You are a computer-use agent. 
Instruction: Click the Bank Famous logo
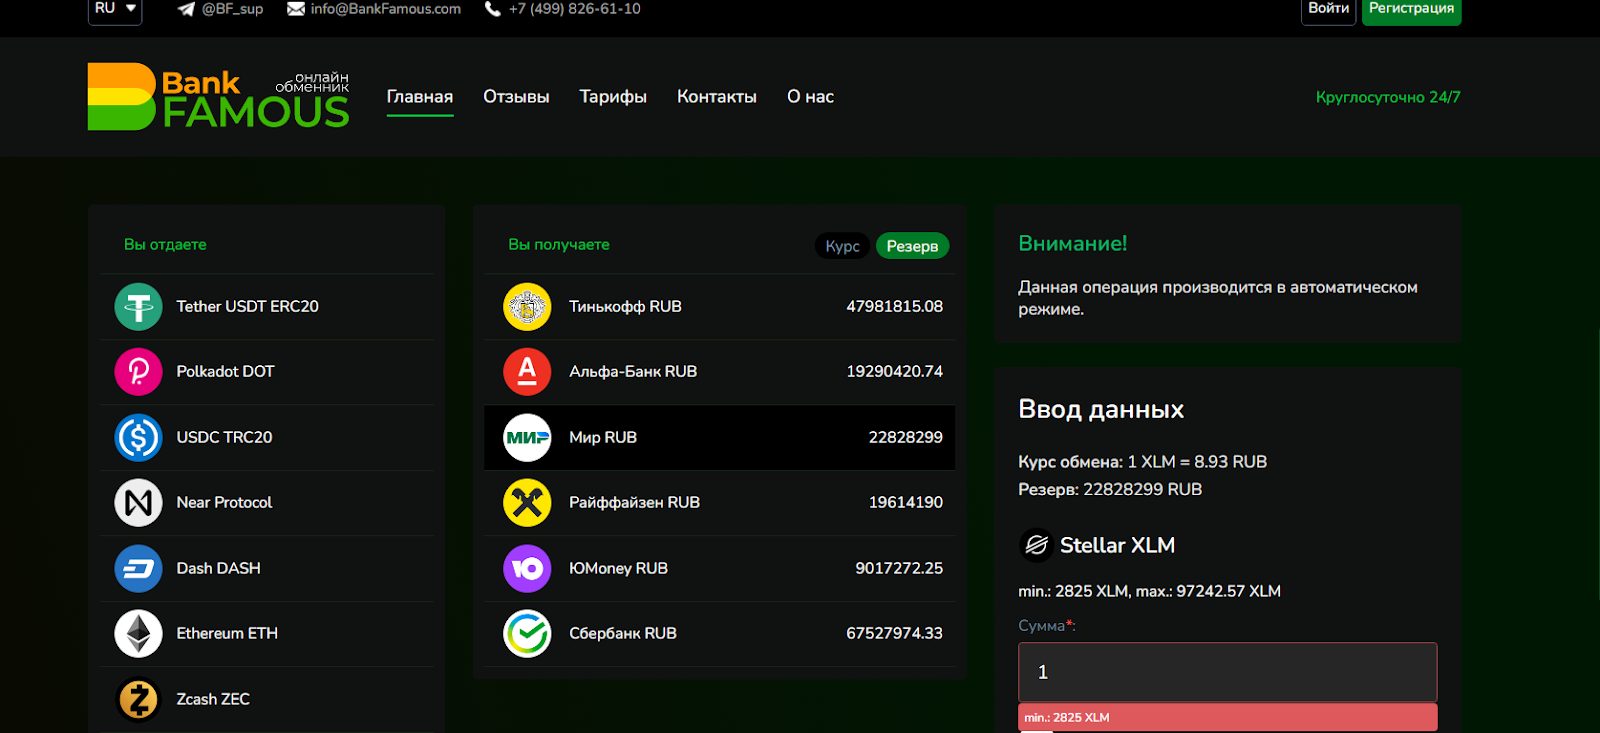(218, 97)
